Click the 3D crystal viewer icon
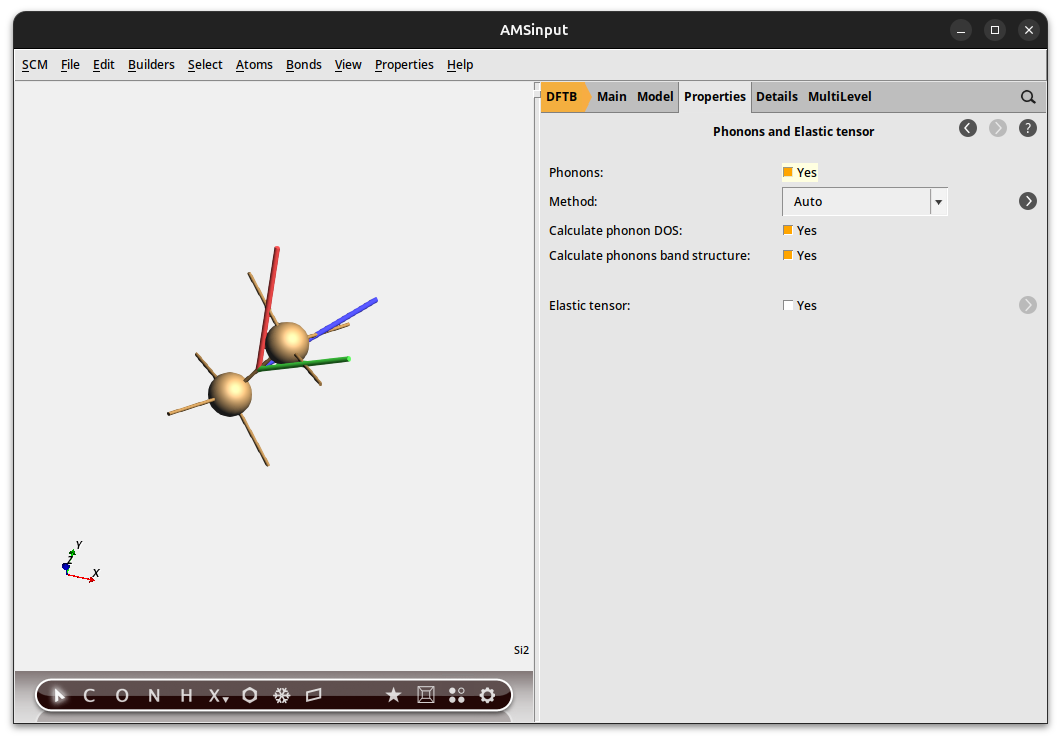Image resolution: width=1061 pixels, height=740 pixels. click(425, 695)
